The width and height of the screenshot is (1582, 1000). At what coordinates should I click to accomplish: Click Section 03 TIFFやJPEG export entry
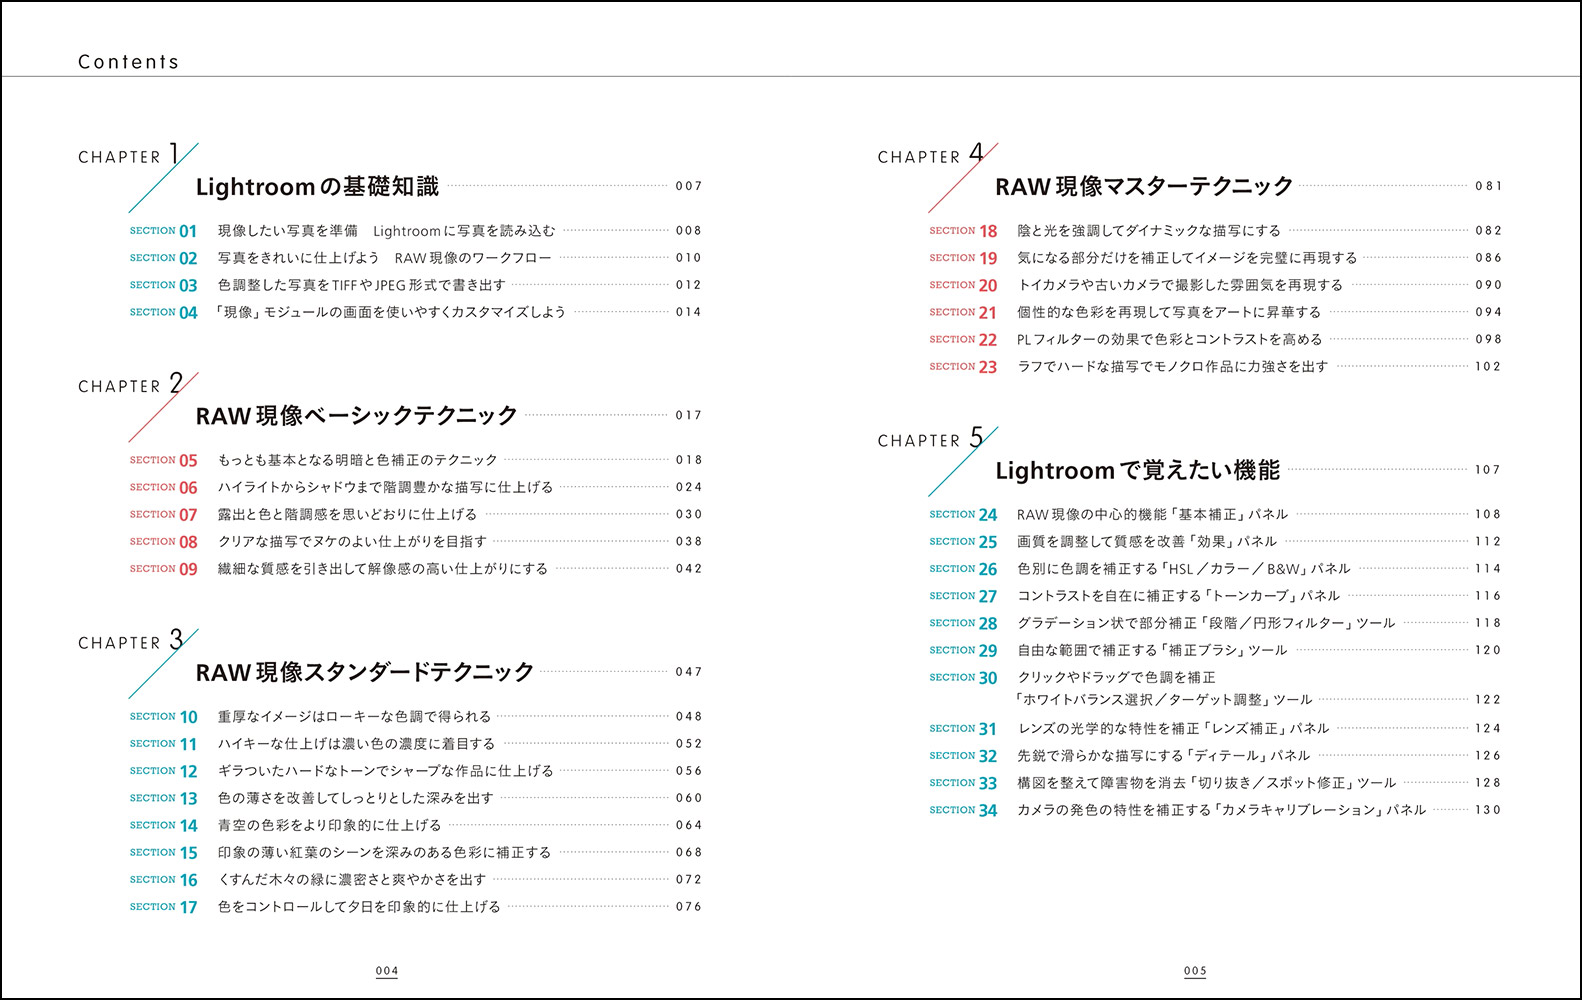click(361, 285)
